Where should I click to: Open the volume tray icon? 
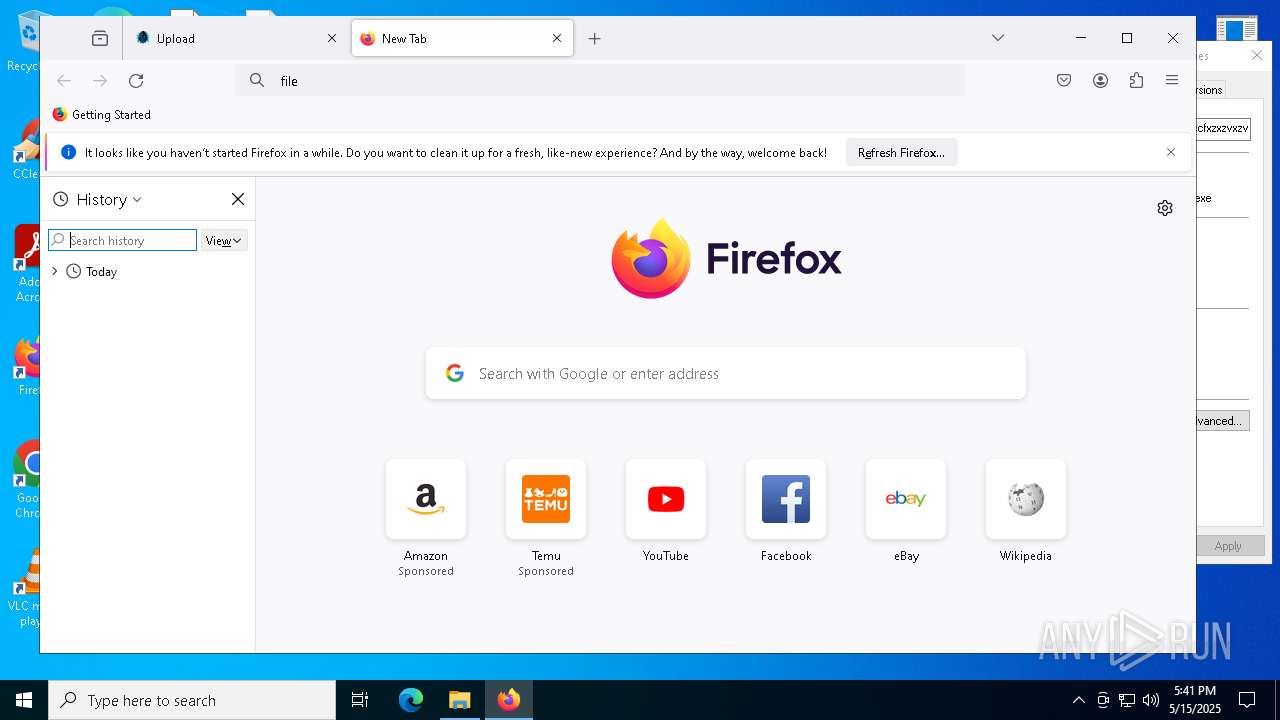pos(1151,700)
